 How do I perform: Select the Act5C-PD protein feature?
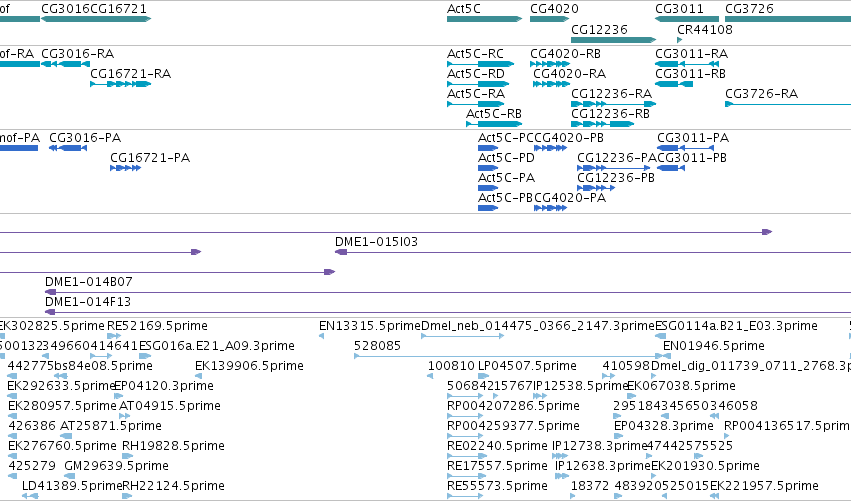point(488,168)
